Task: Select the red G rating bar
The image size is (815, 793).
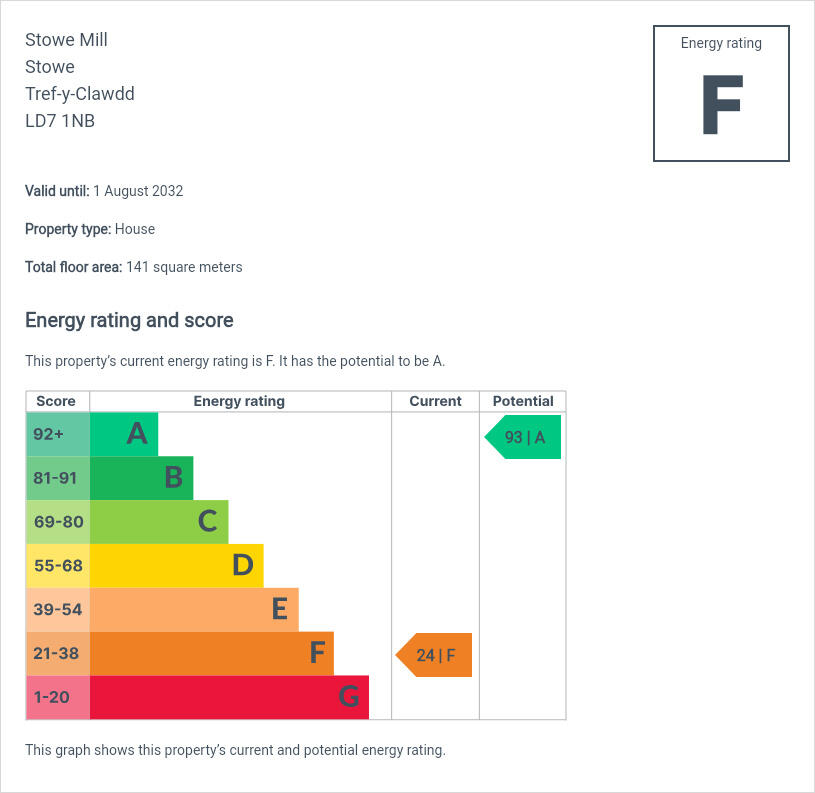Action: pos(229,698)
